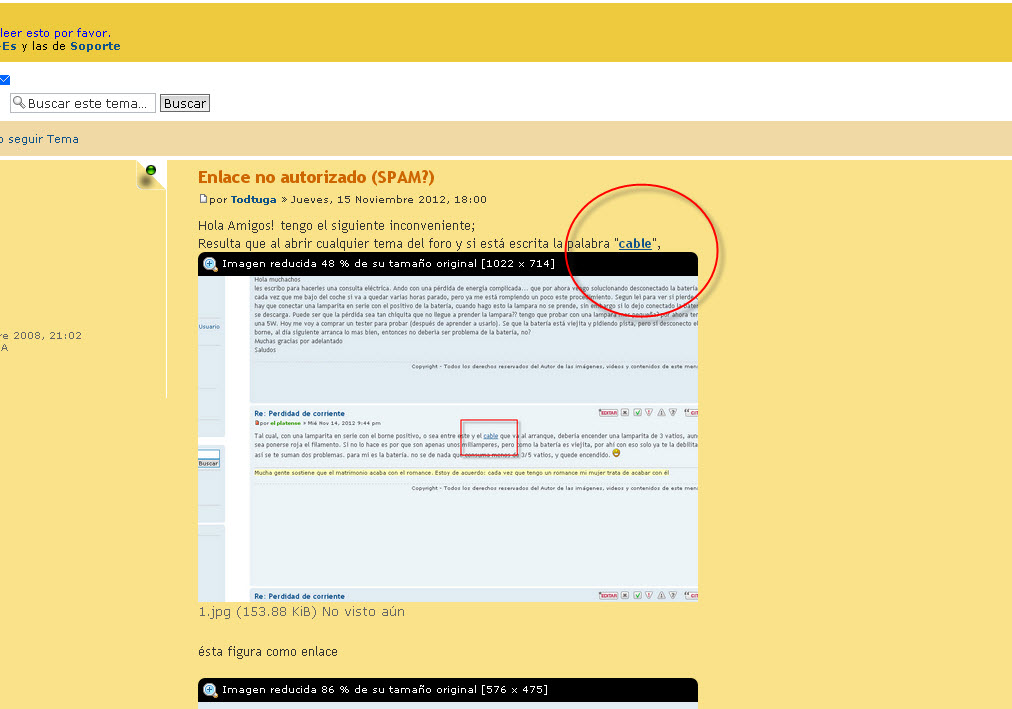Screen dimensions: 1012x709
Task: Focus the 'Buscar este tema' search field
Action: [83, 103]
